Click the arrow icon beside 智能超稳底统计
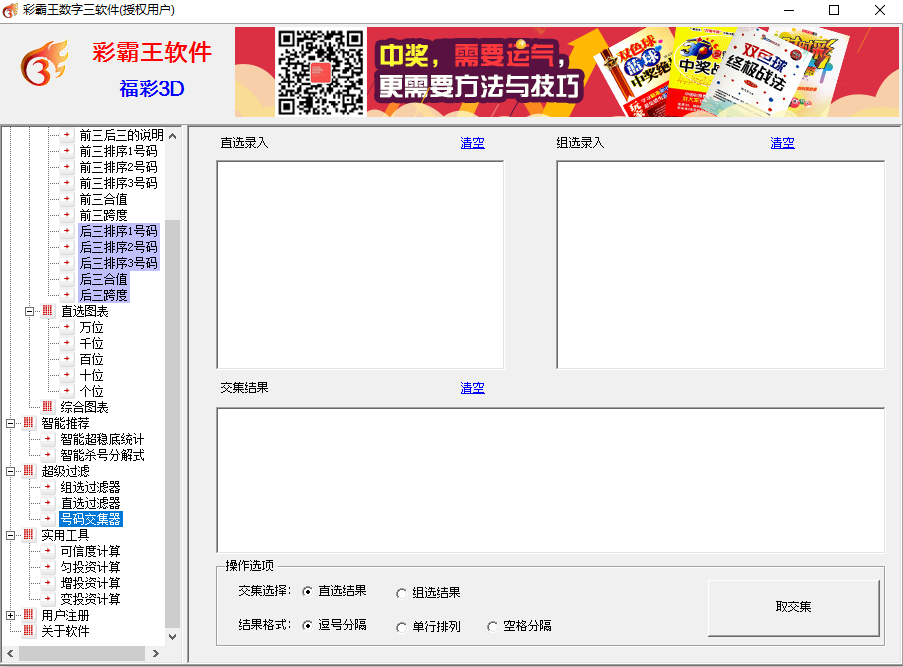 coord(48,439)
